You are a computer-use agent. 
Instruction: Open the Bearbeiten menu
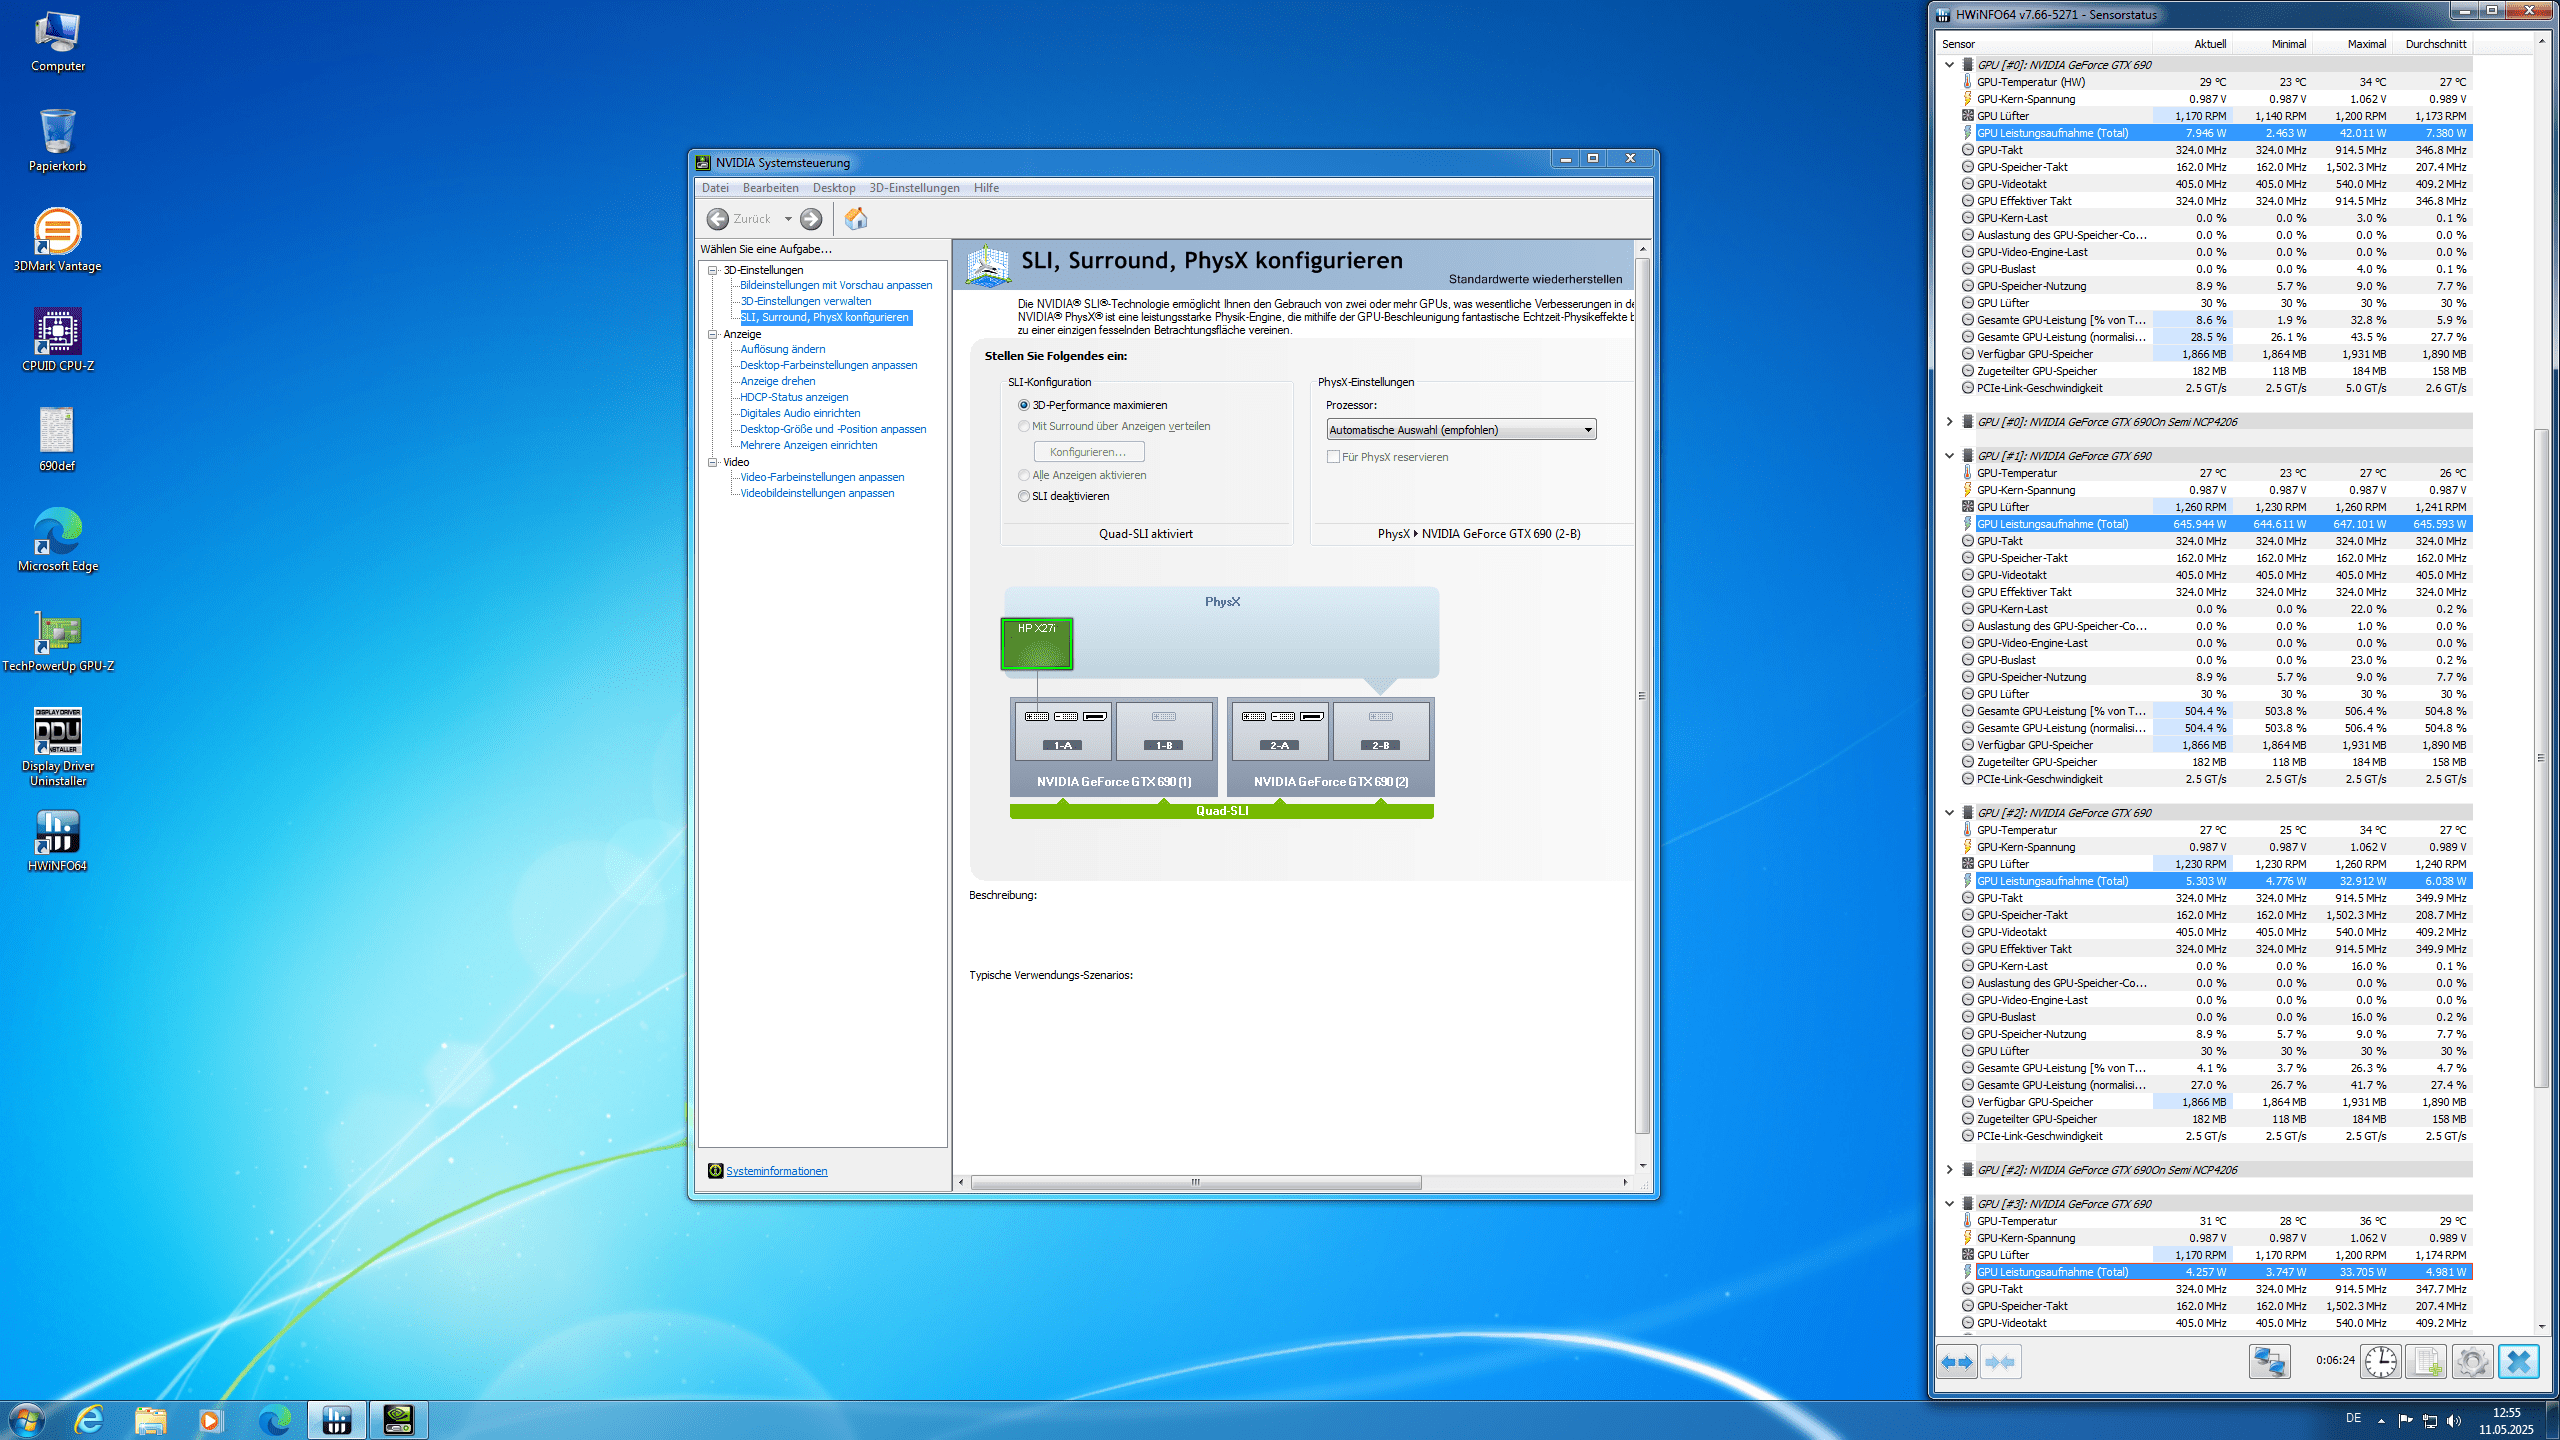point(770,188)
